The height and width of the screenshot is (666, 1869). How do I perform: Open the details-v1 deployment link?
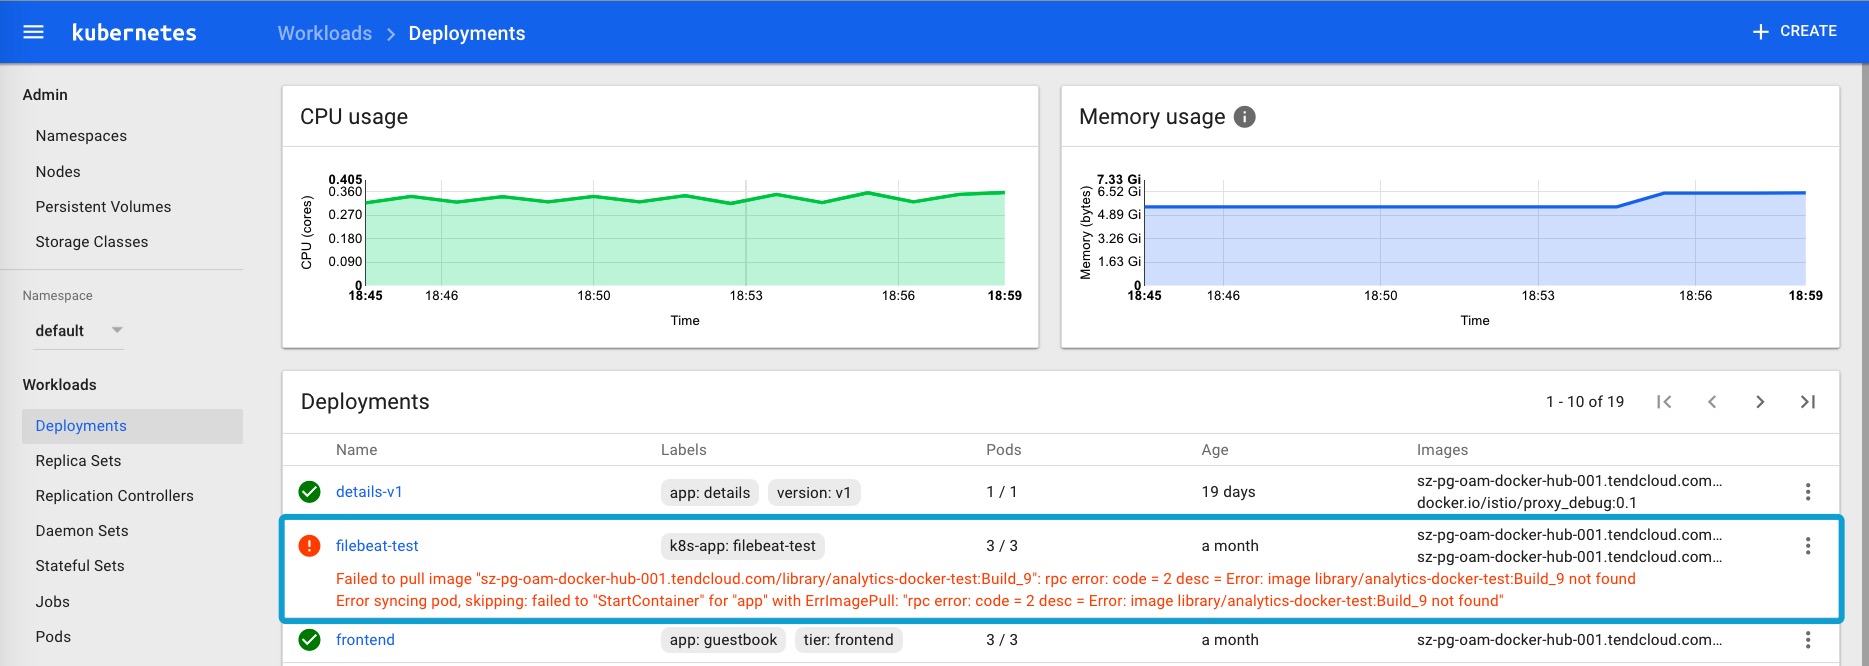coord(369,492)
